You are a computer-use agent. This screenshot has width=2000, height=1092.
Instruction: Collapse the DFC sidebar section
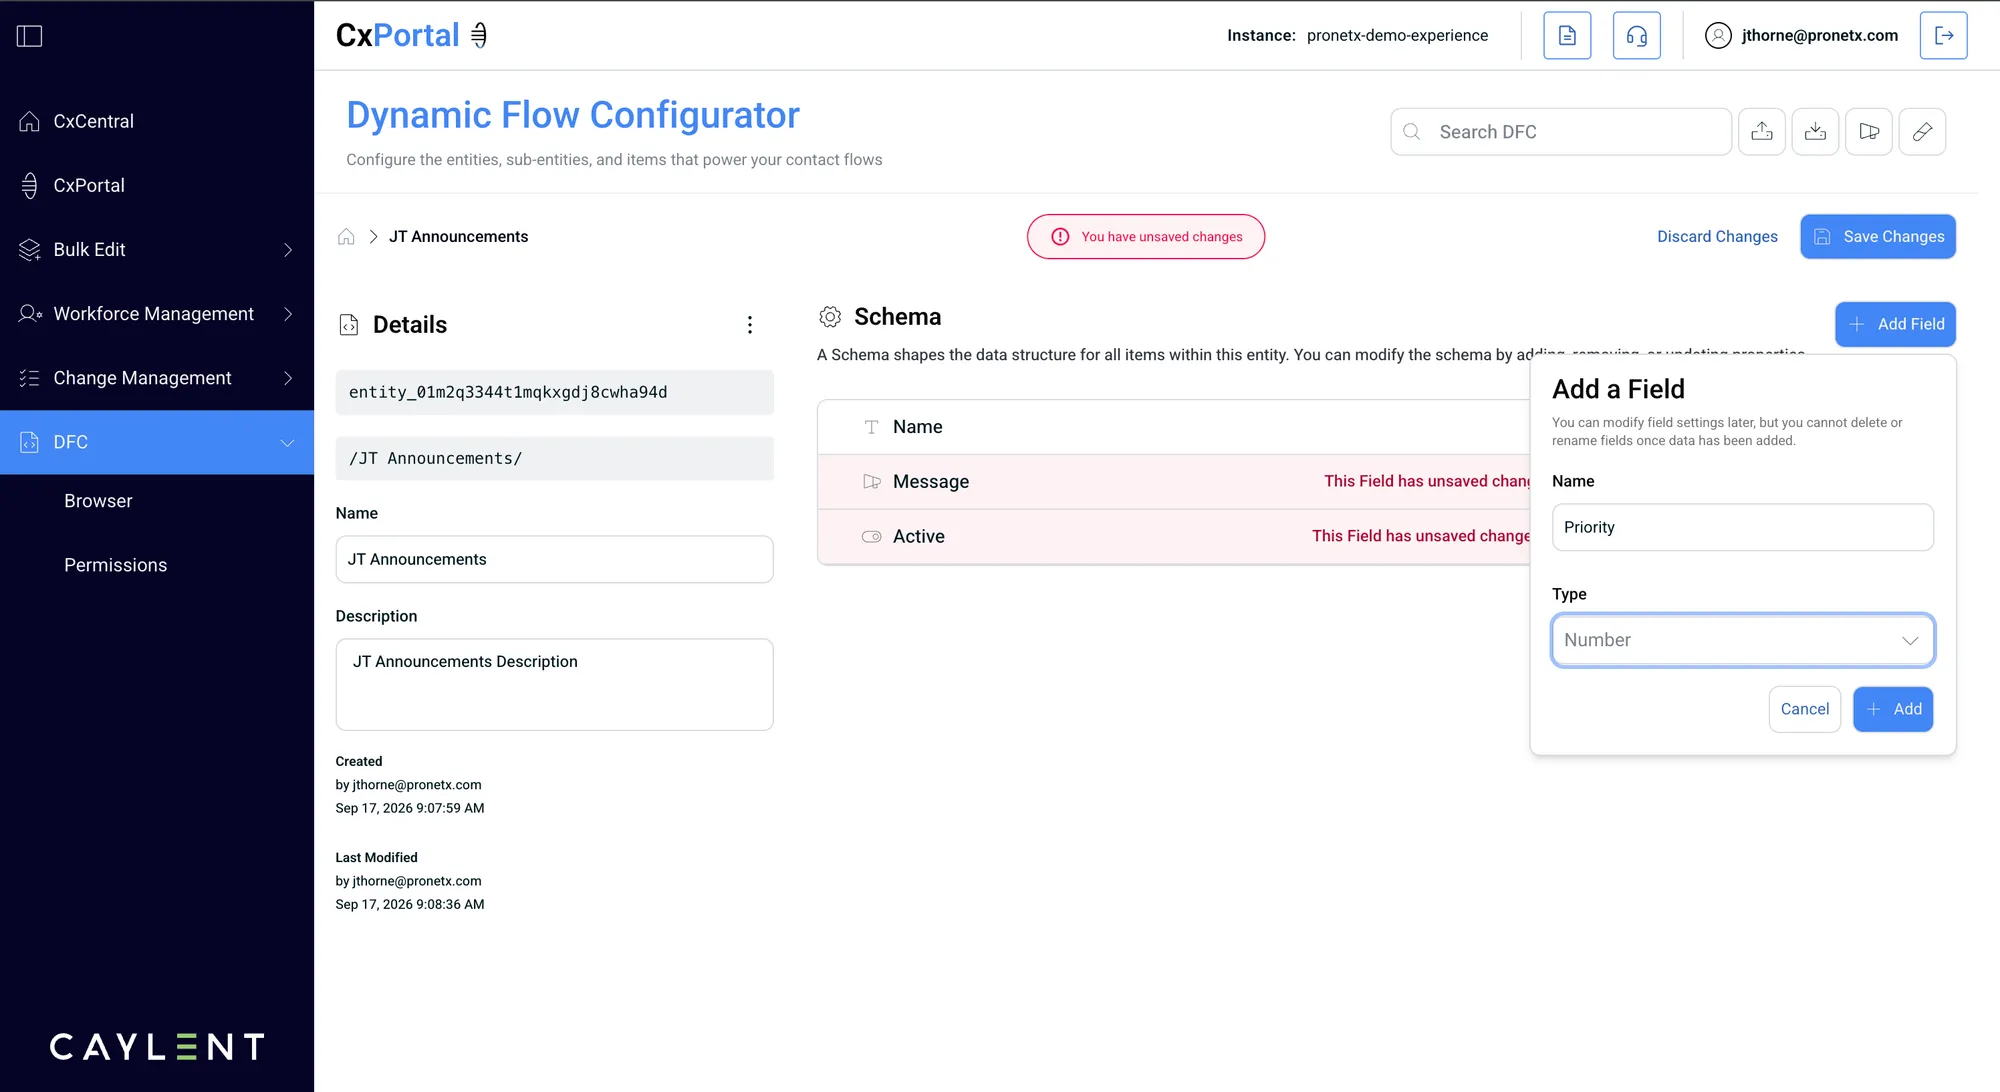tap(157, 442)
